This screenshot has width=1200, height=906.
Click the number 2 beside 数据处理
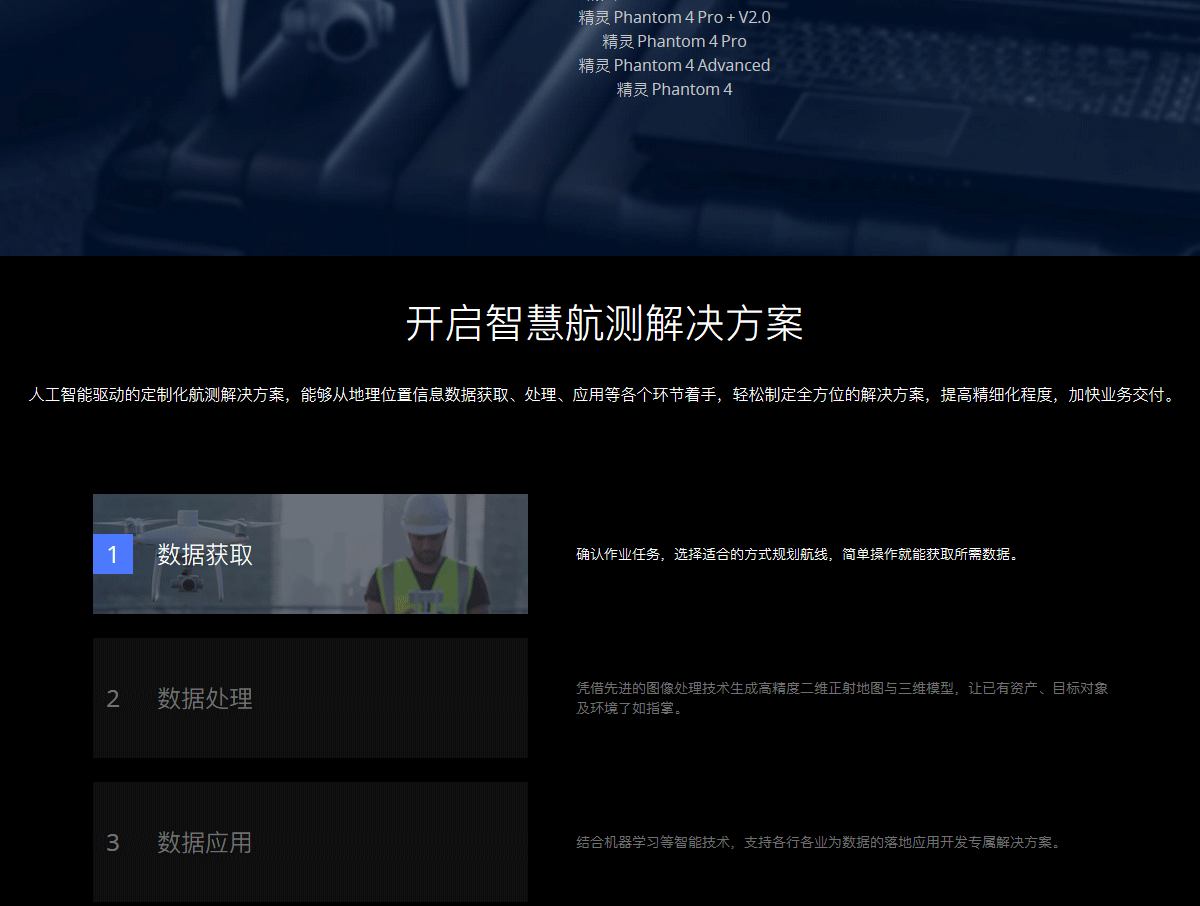point(113,698)
